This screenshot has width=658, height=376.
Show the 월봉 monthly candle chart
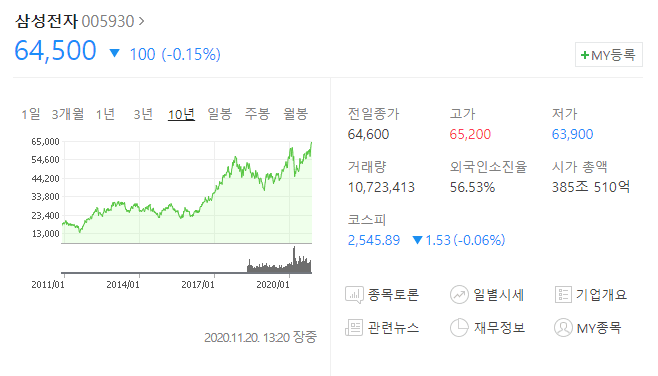[x=295, y=114]
